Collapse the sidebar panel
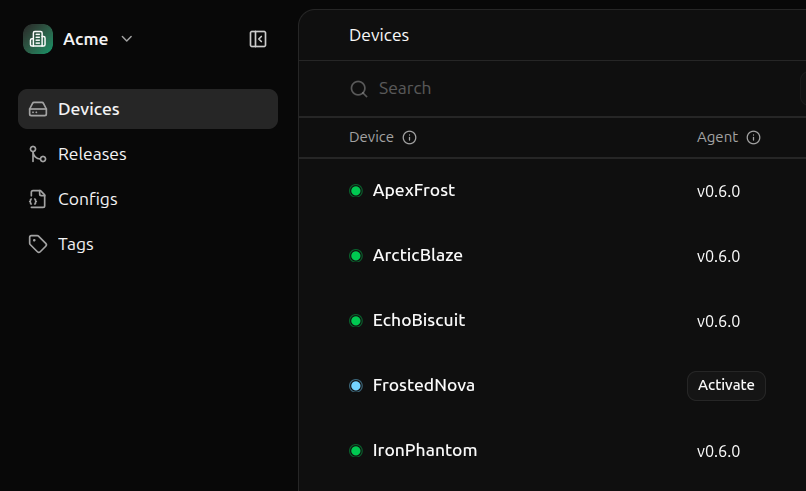806x491 pixels. (x=258, y=39)
